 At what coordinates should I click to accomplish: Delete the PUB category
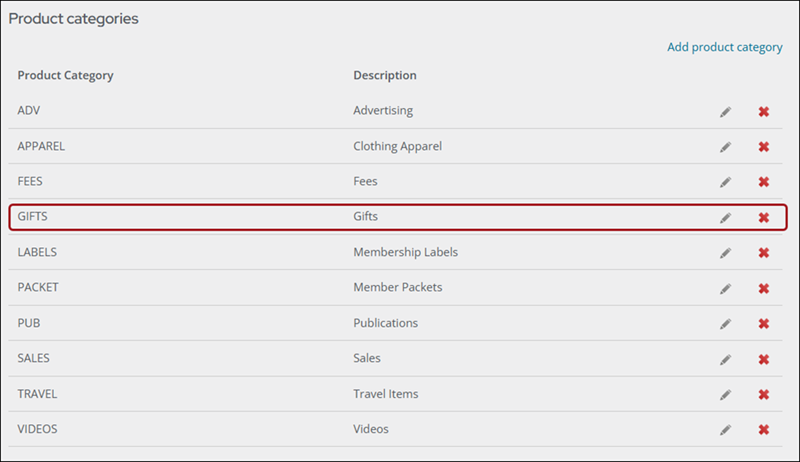tap(763, 324)
